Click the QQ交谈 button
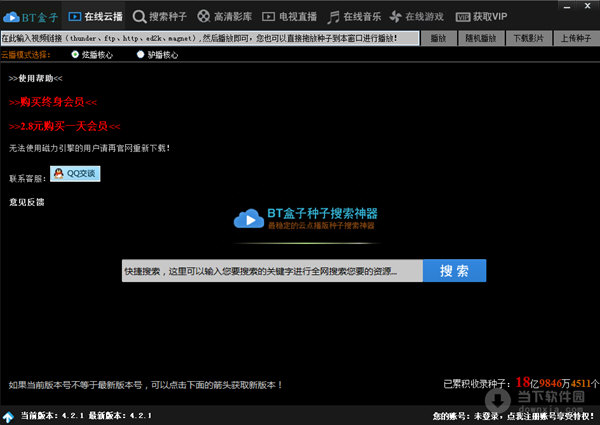Image resolution: width=600 pixels, height=425 pixels. (x=75, y=174)
